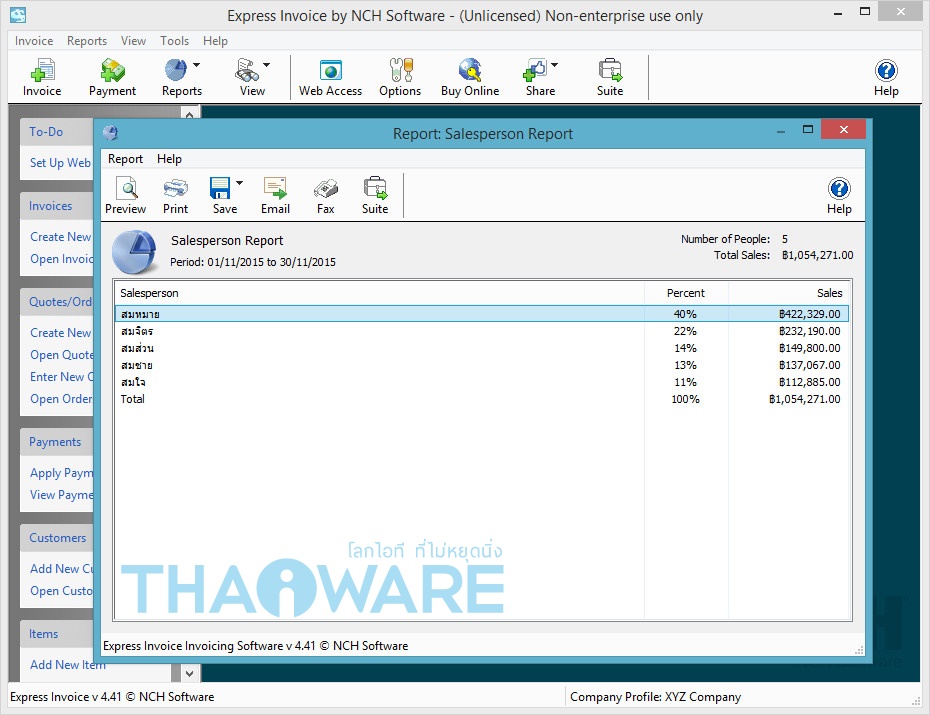Click the Set Up Web link in sidebar
The width and height of the screenshot is (930, 715).
[x=60, y=162]
